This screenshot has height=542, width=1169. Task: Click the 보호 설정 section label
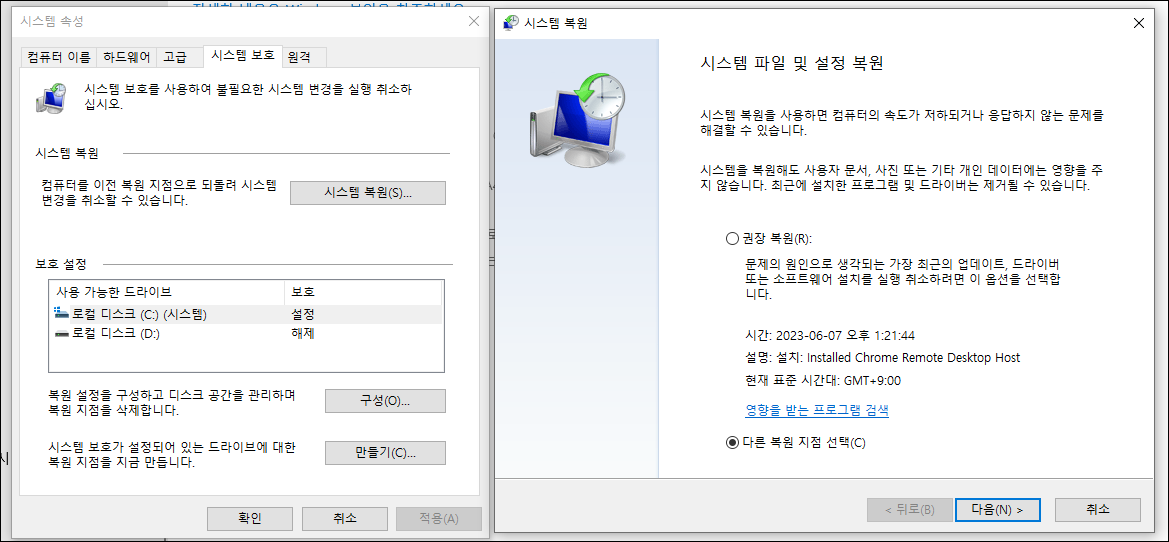61,265
